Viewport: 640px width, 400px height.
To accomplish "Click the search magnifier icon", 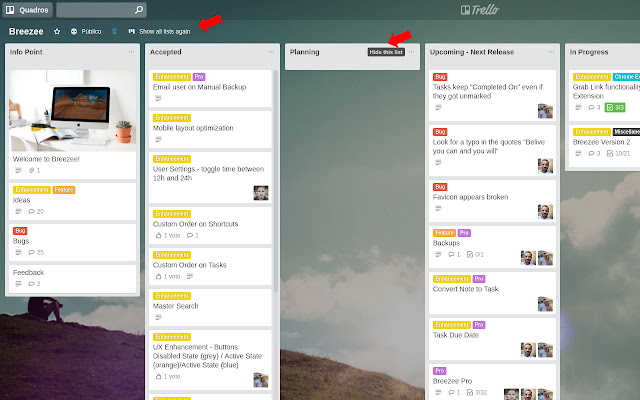I will pos(139,9).
